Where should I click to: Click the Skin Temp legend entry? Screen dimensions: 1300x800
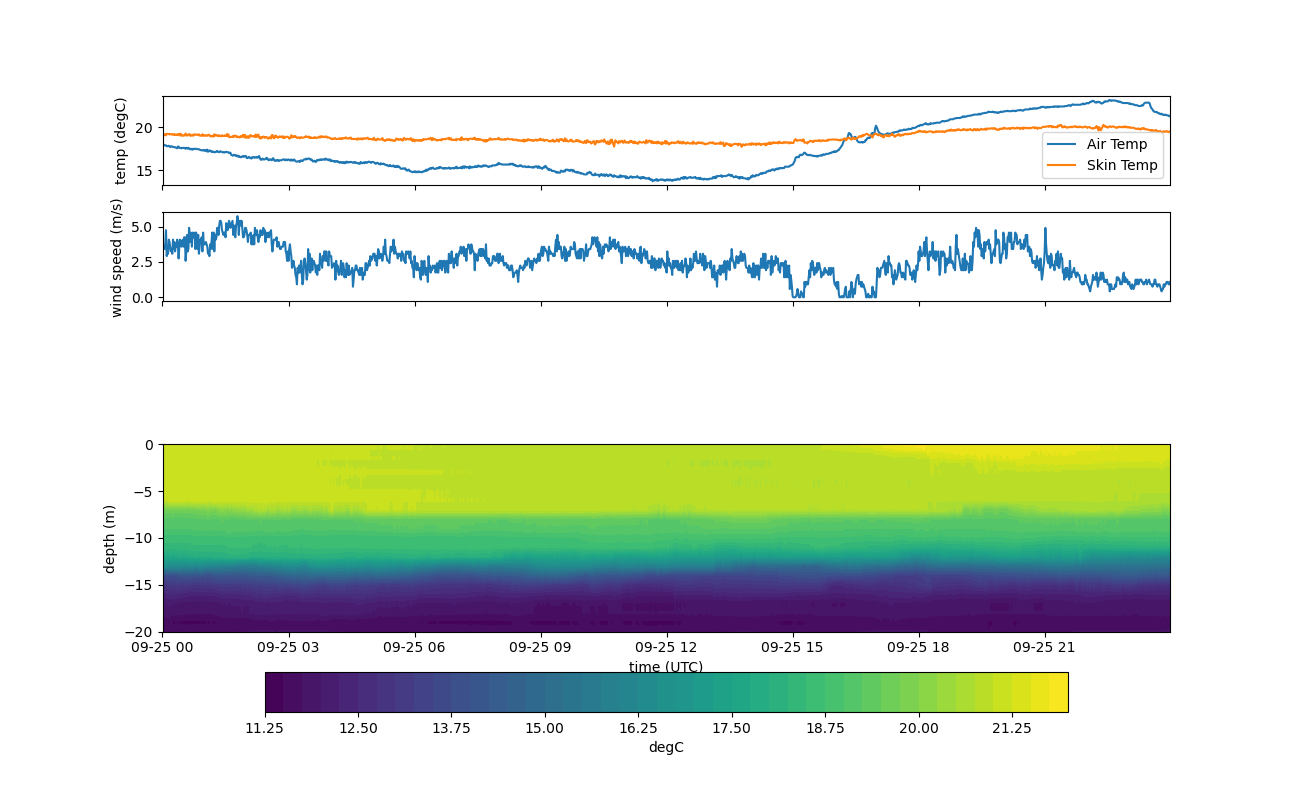[x=1122, y=165]
